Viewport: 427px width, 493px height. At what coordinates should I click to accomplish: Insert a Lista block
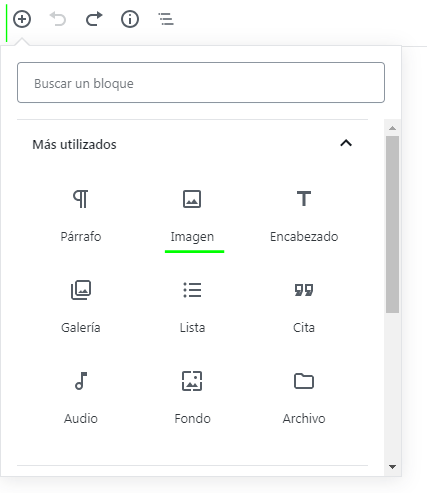click(x=192, y=306)
